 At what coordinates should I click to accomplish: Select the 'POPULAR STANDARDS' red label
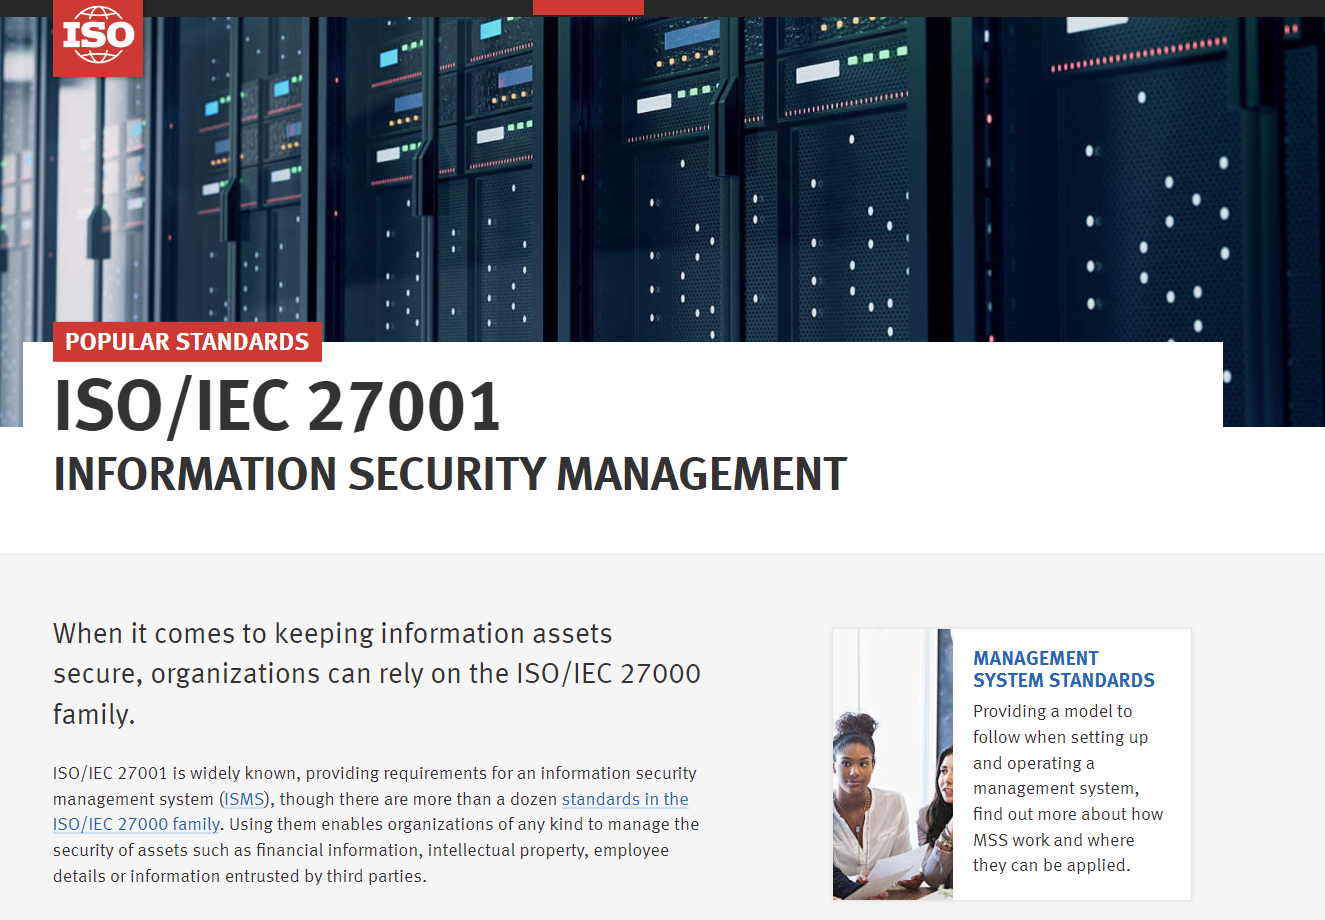(x=186, y=341)
